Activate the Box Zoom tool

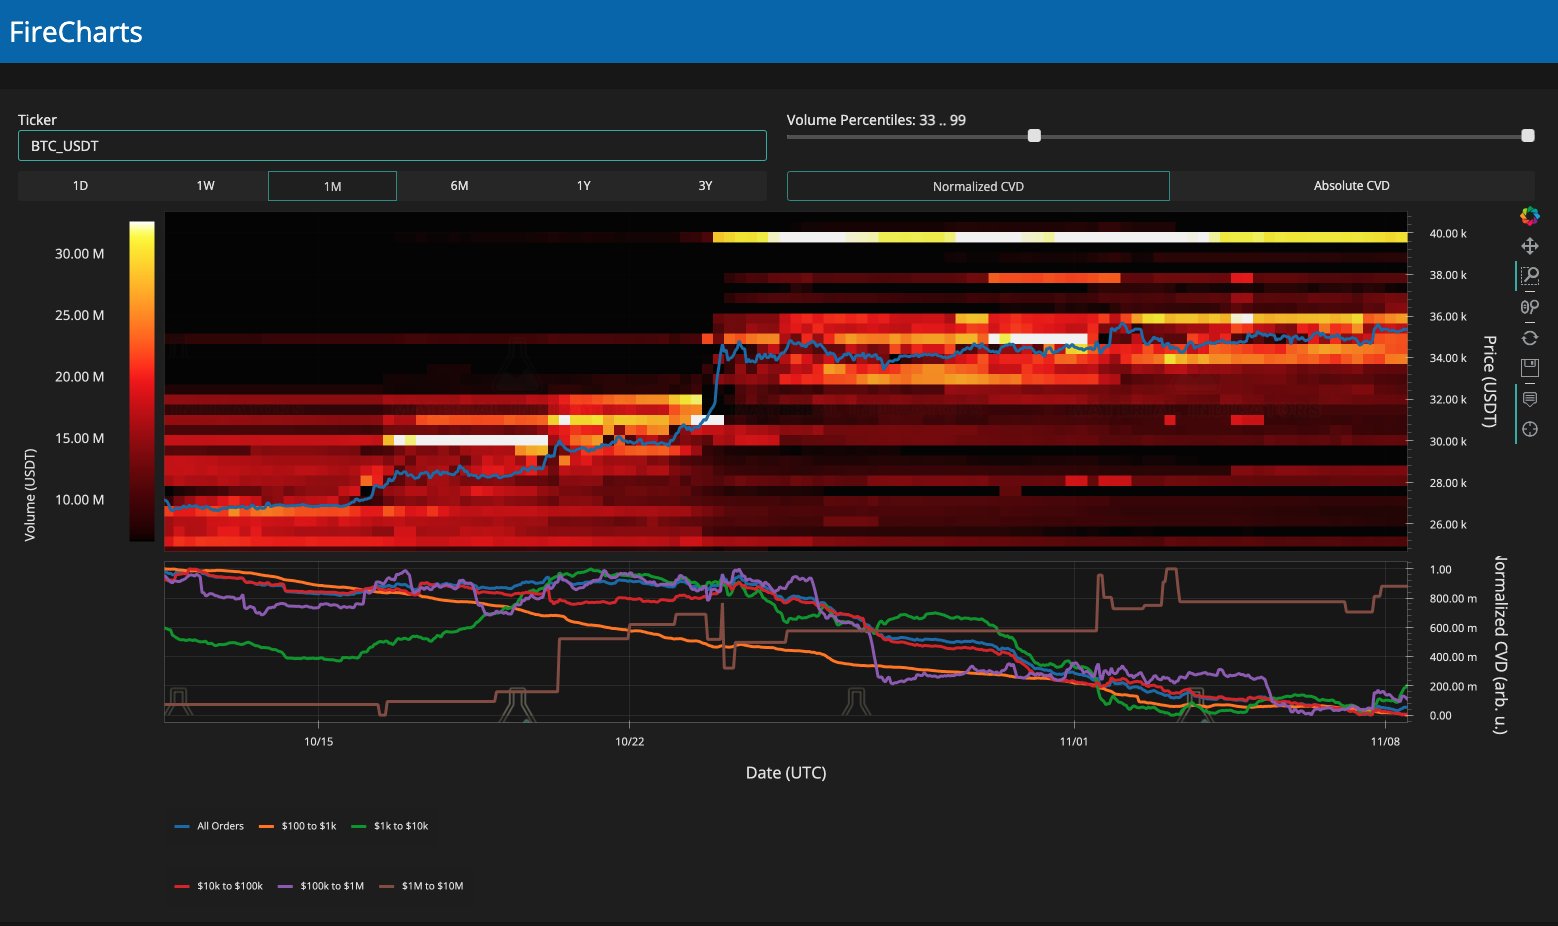[1529, 276]
